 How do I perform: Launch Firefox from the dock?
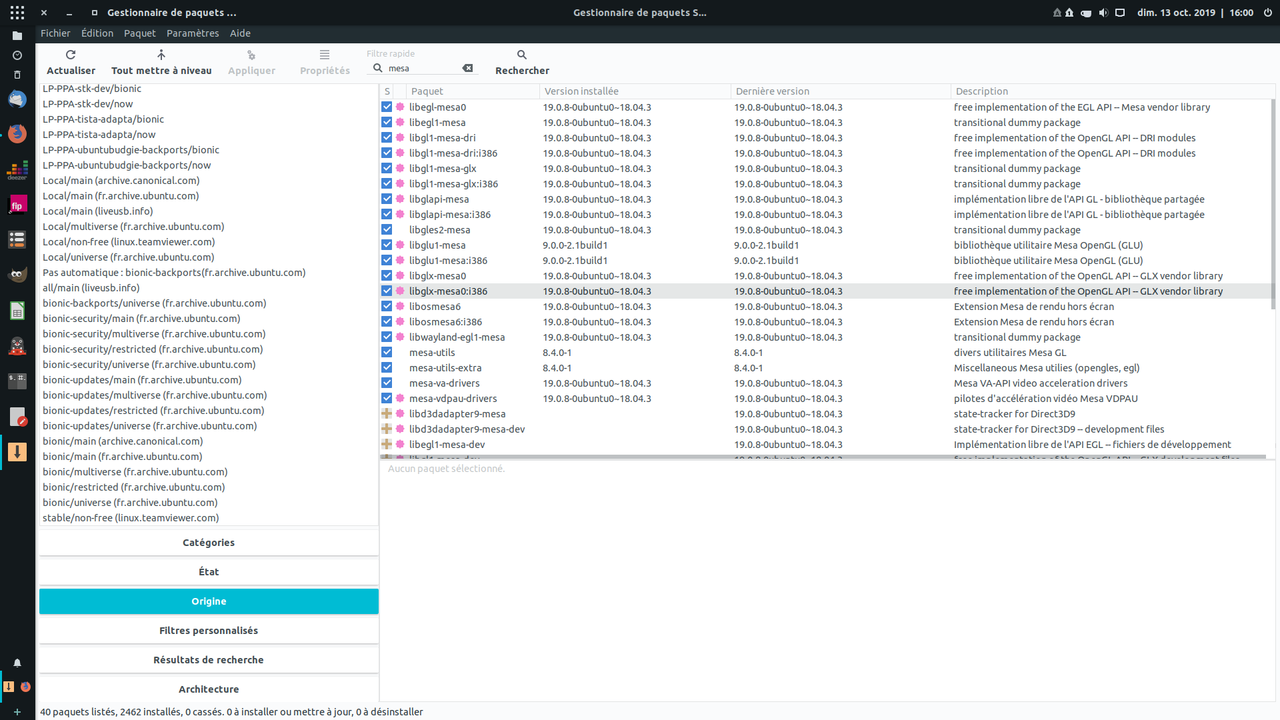(17, 134)
